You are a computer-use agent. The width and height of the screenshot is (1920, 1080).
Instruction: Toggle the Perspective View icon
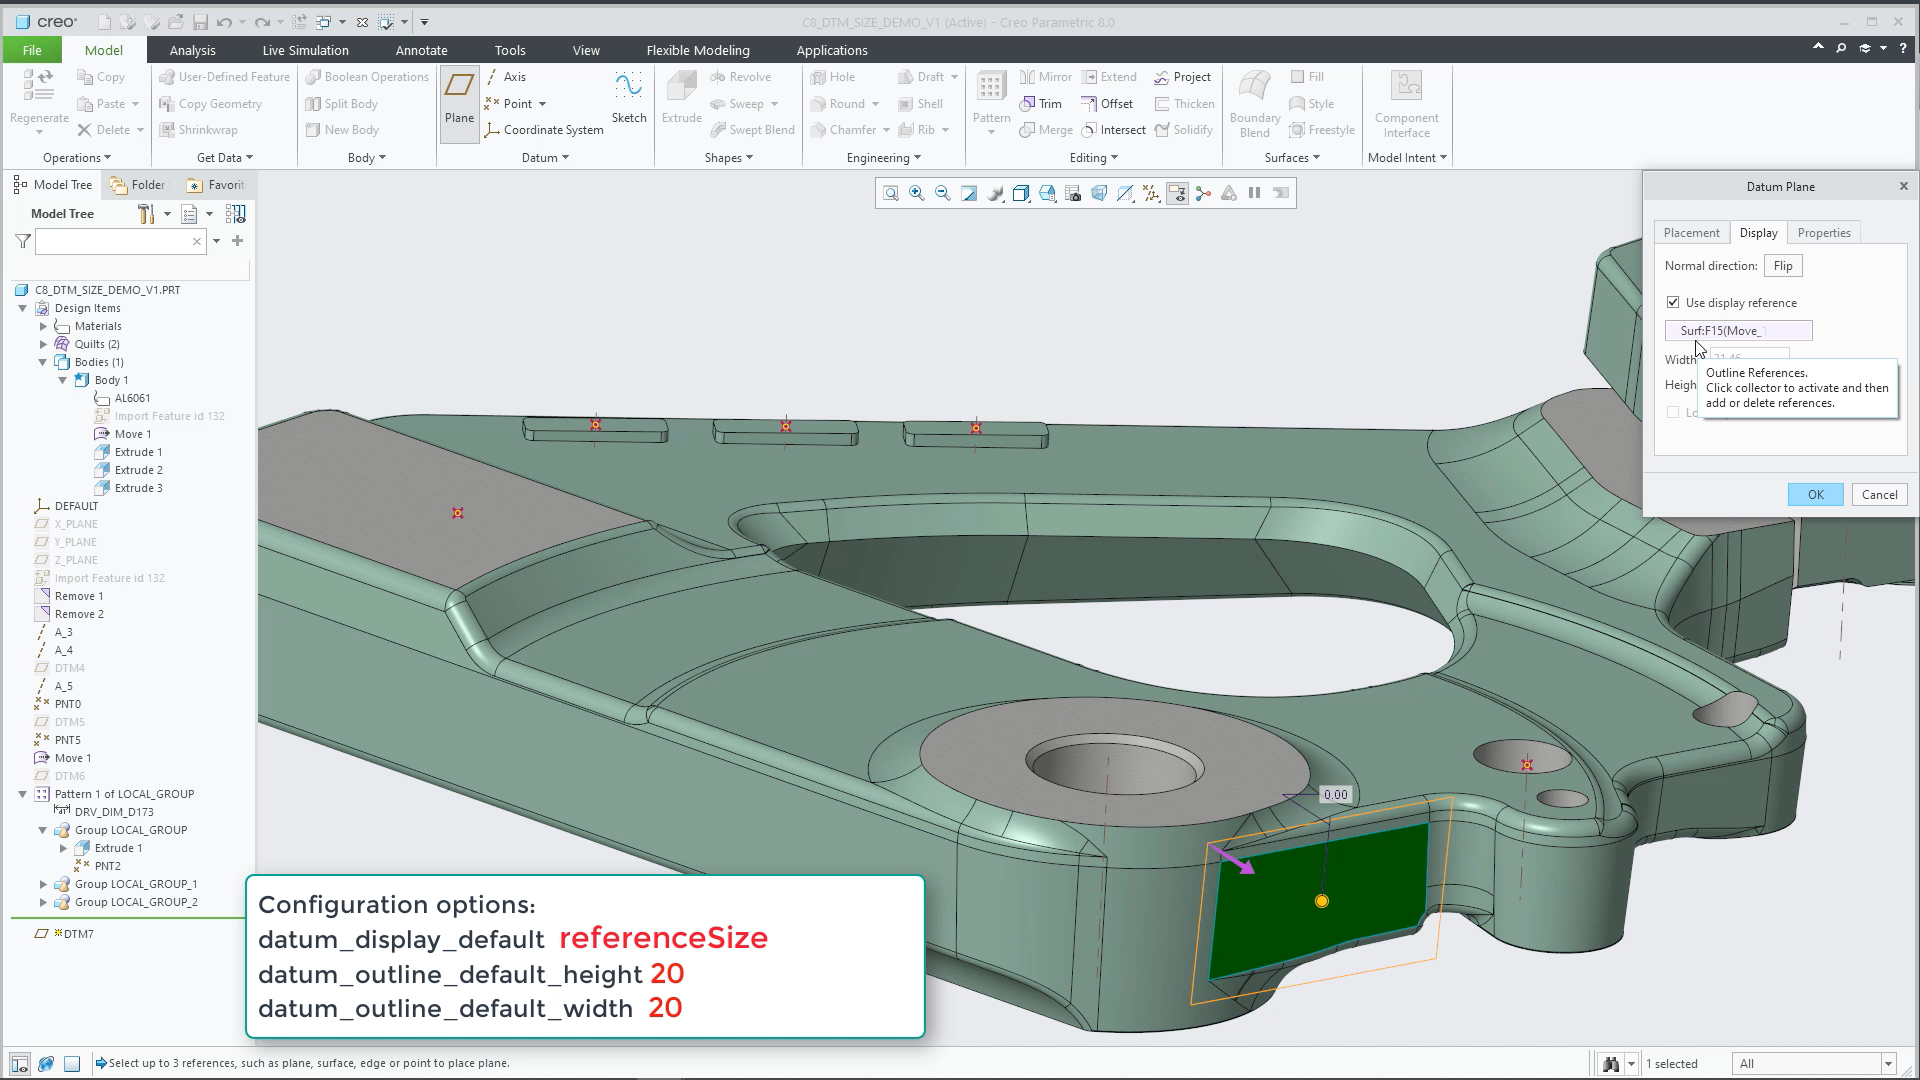coord(1099,193)
